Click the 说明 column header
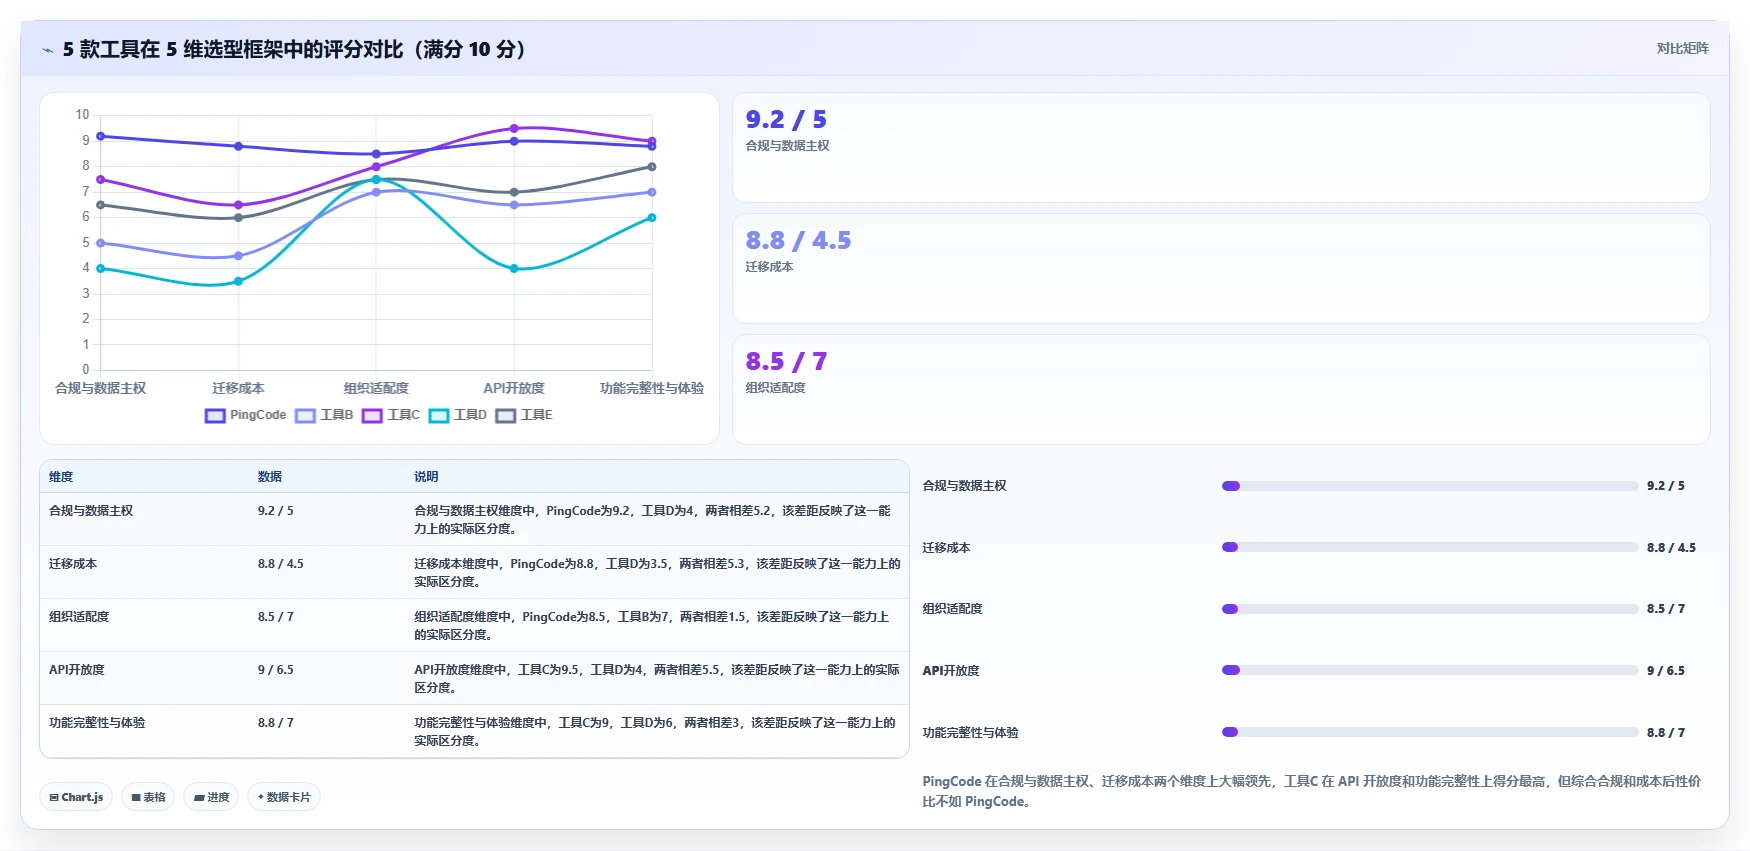Screen dimensions: 1750x851 click(426, 477)
